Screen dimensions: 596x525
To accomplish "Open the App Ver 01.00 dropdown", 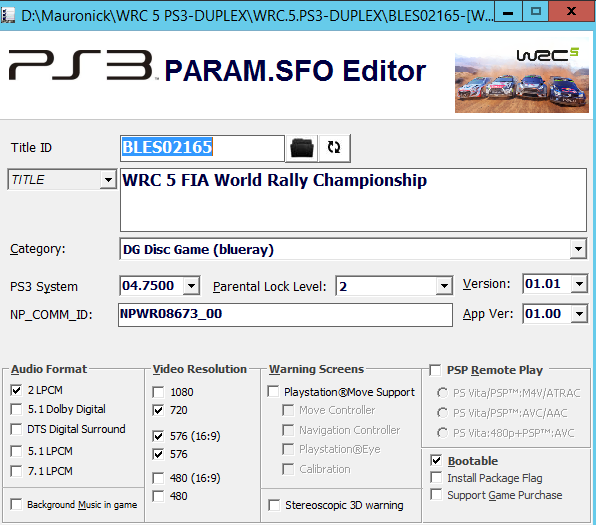I will [x=579, y=314].
